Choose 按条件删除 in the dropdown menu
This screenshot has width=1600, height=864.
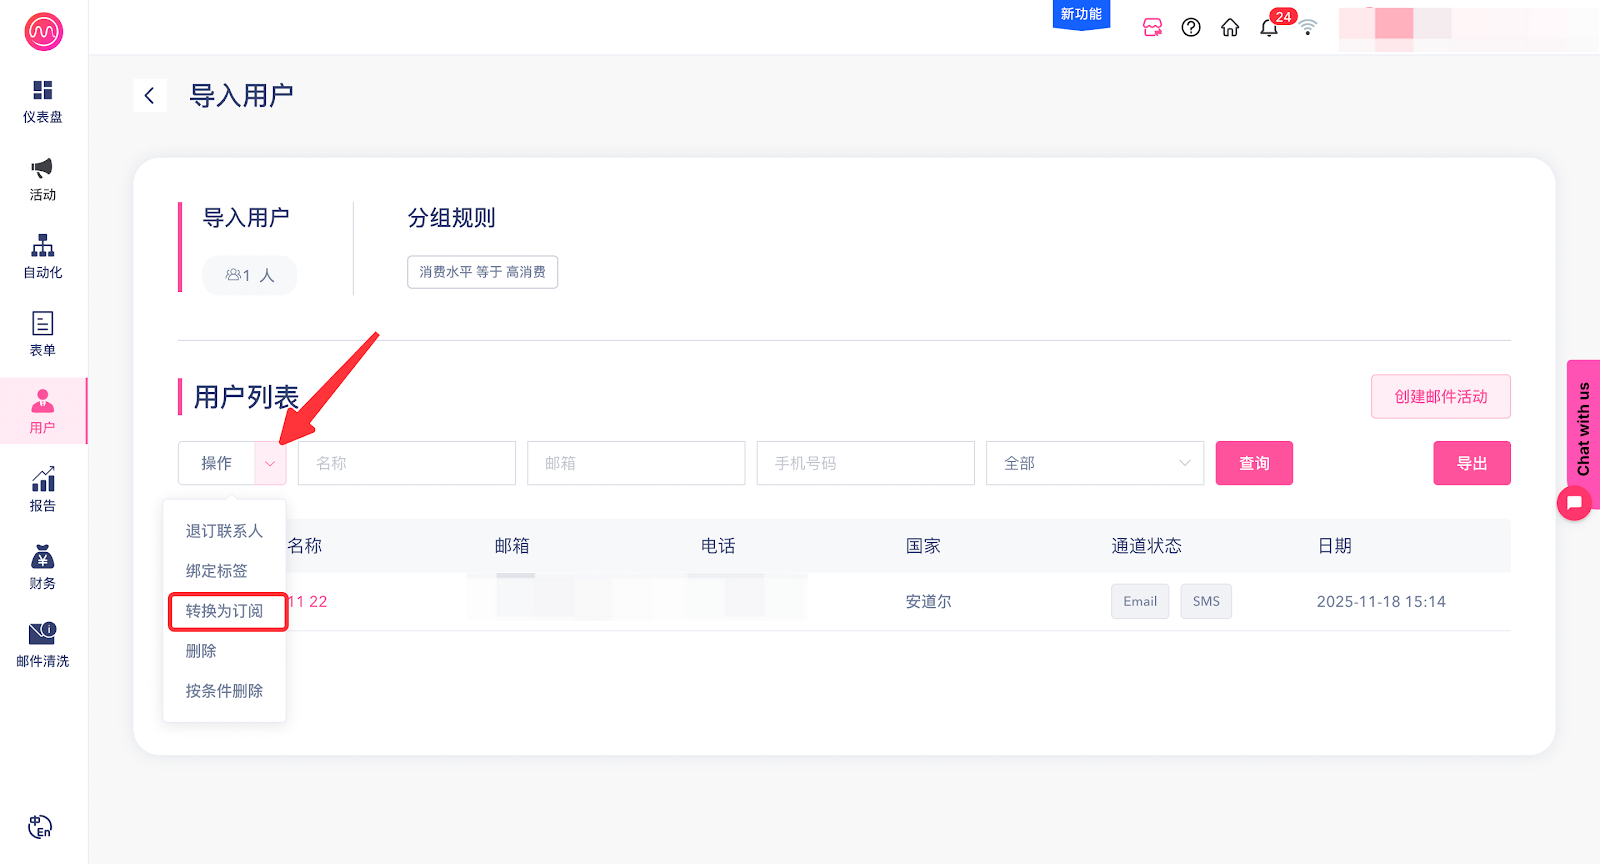(x=225, y=691)
